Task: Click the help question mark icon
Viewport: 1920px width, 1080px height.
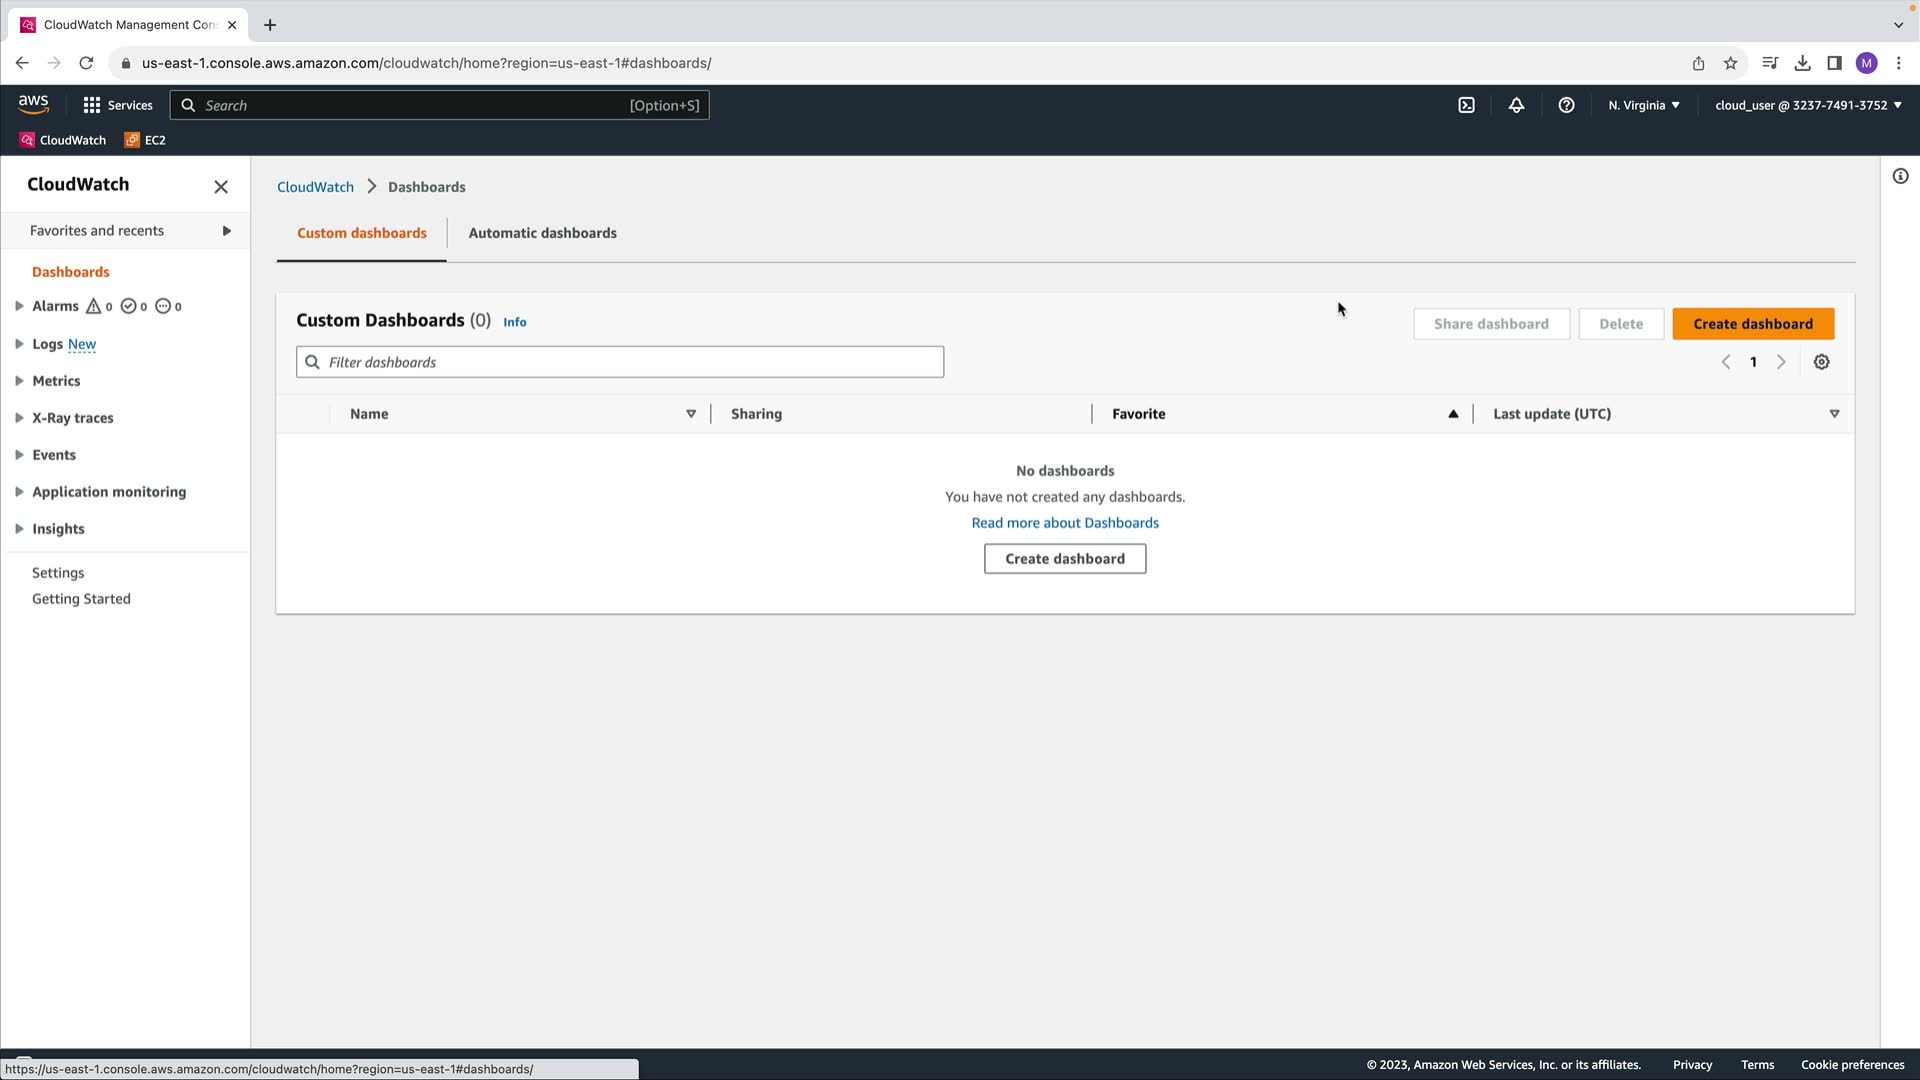Action: click(1566, 105)
